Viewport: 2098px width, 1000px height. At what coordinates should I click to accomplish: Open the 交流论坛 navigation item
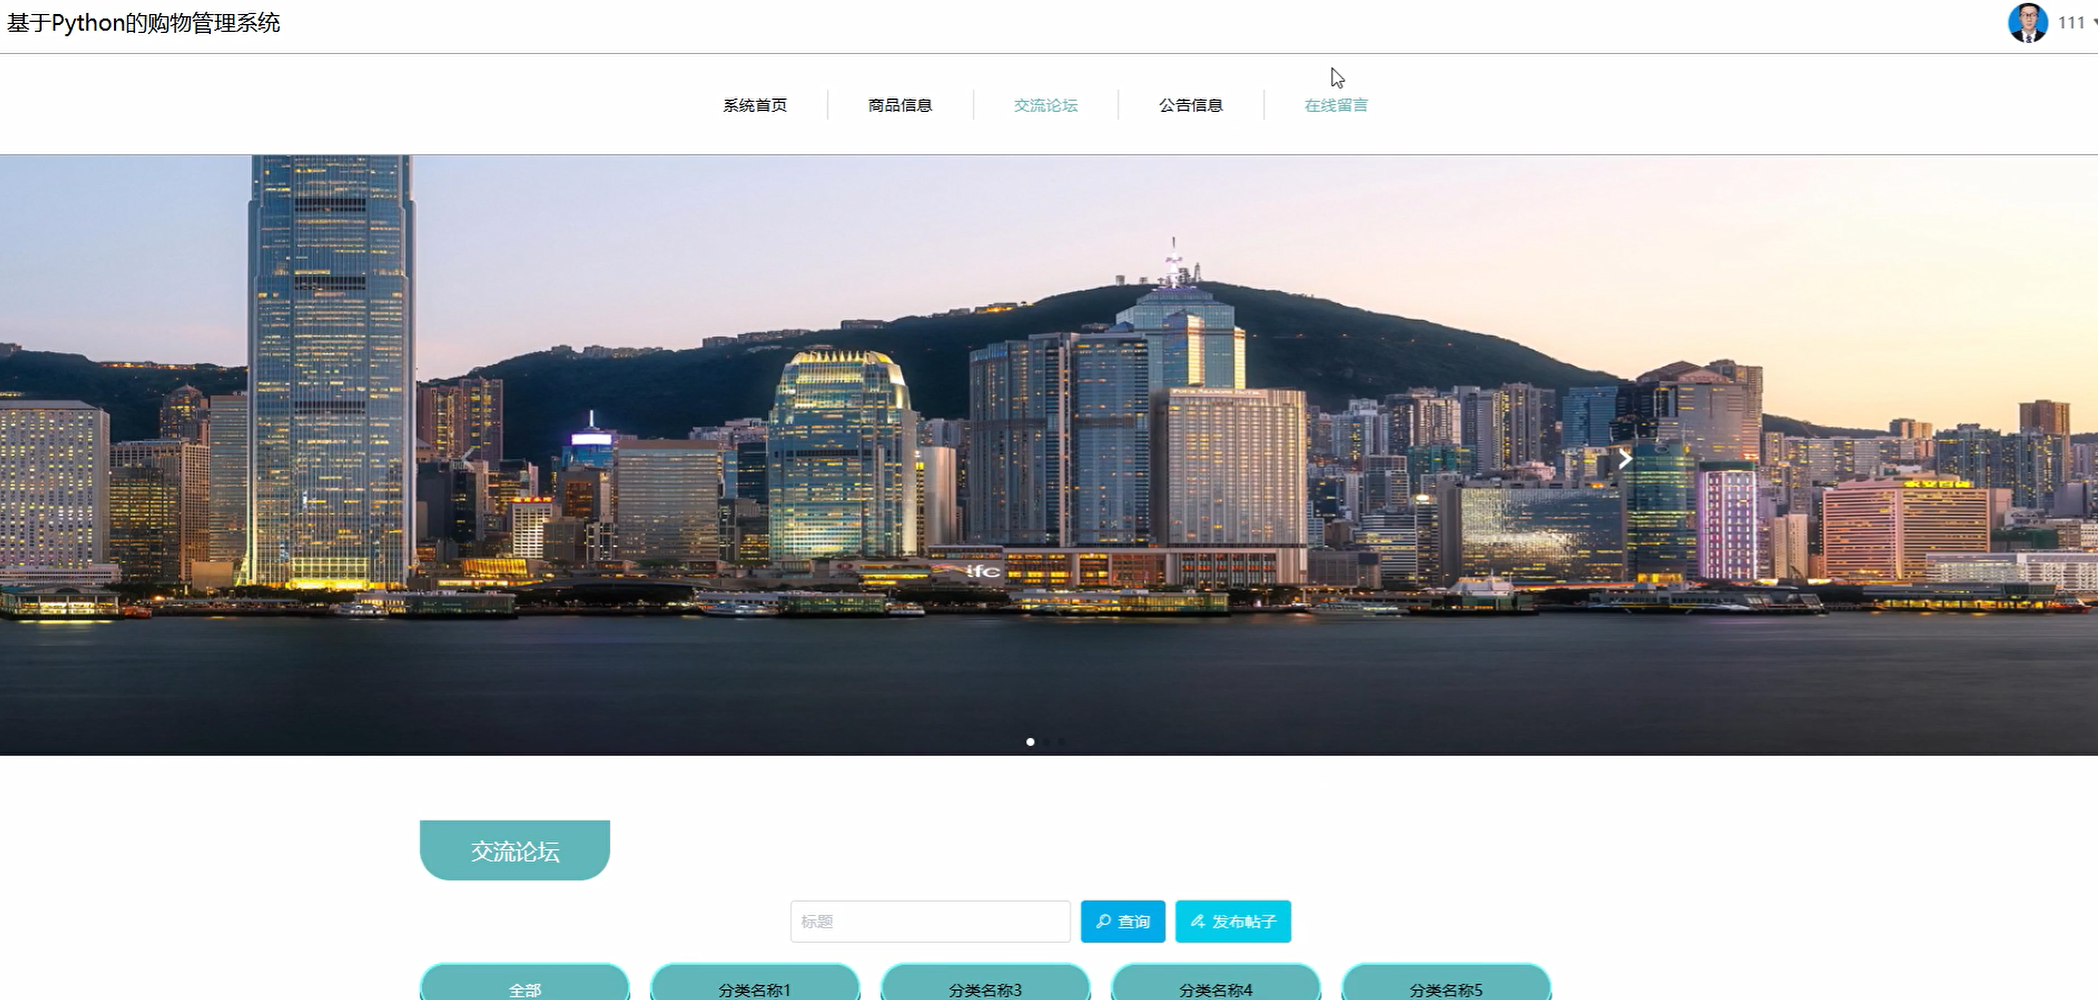click(1045, 105)
